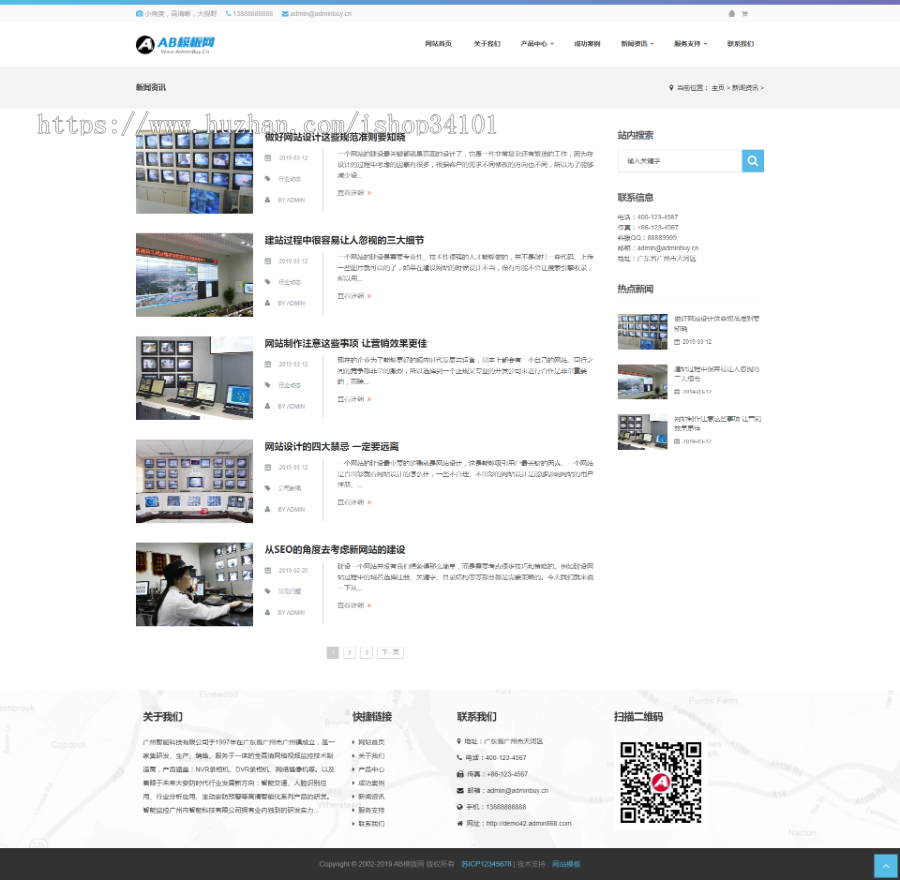900x880 pixels.
Task: Select 成功案例 in the navigation bar
Action: 588,43
